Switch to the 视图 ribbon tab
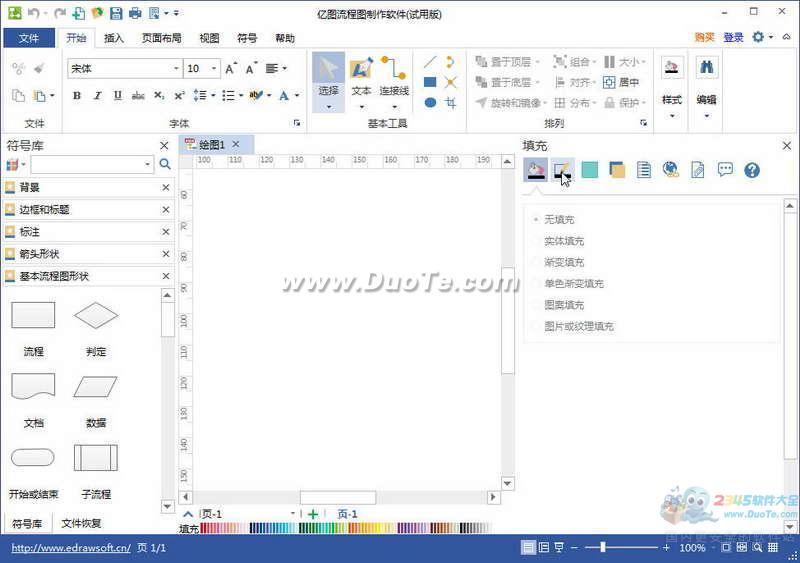The height and width of the screenshot is (563, 800). [209, 38]
